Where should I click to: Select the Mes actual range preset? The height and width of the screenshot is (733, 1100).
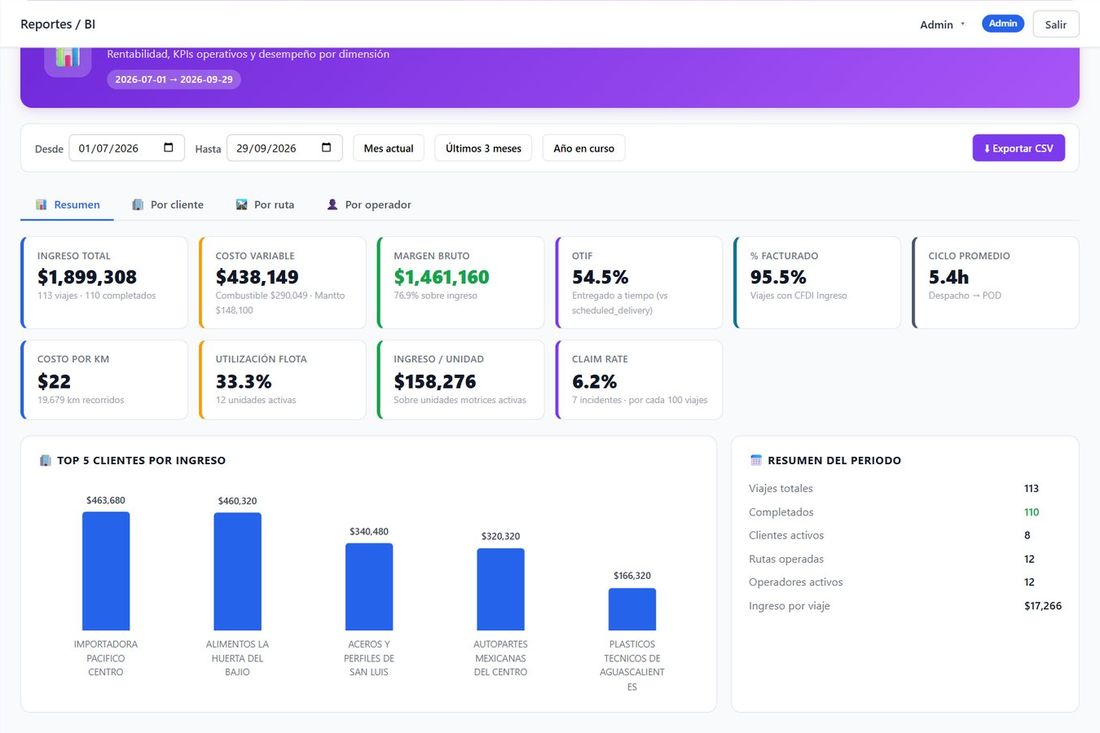389,148
